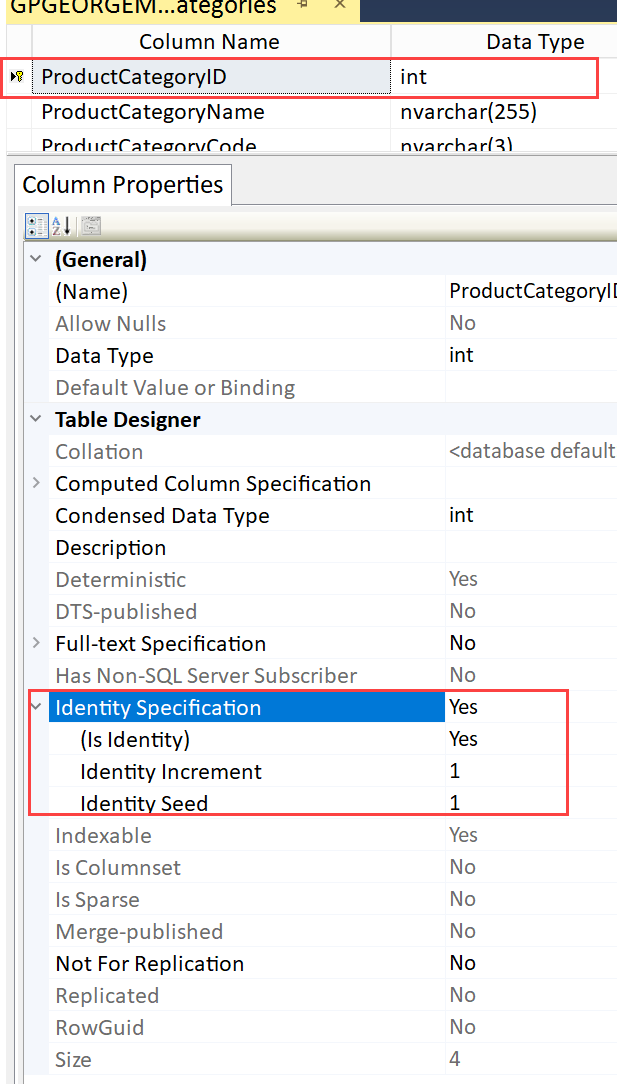The height and width of the screenshot is (1084, 617).
Task: Collapse the (General) properties section
Action: click(x=36, y=260)
